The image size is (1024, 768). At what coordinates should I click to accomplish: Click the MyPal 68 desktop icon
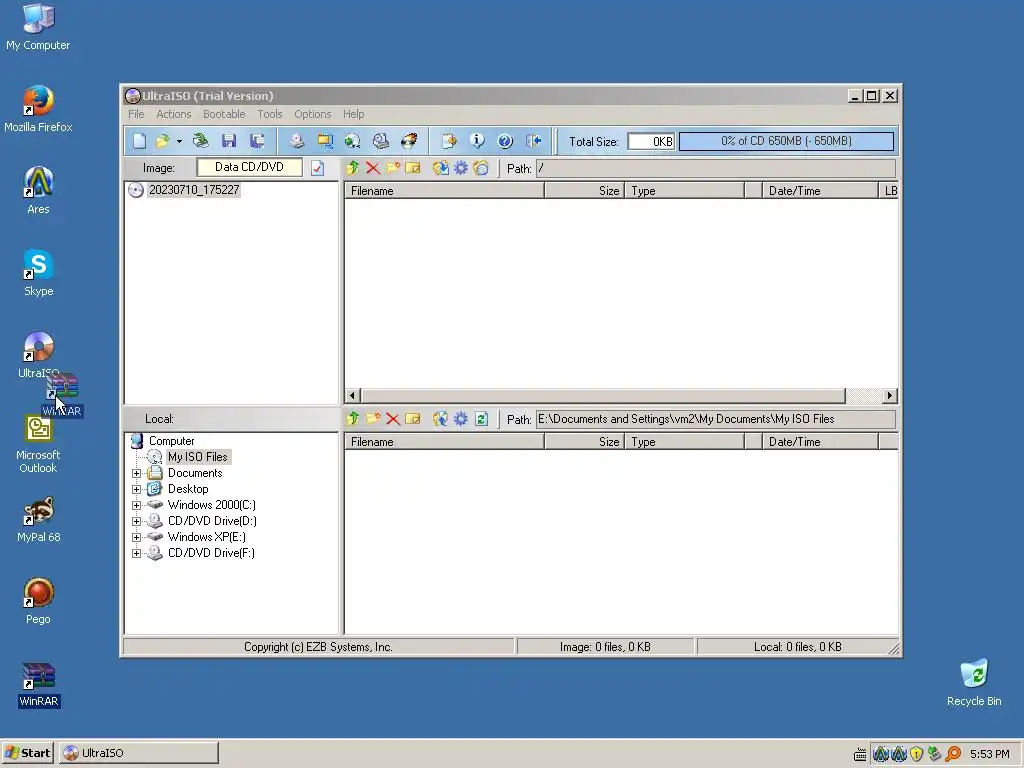tap(39, 520)
